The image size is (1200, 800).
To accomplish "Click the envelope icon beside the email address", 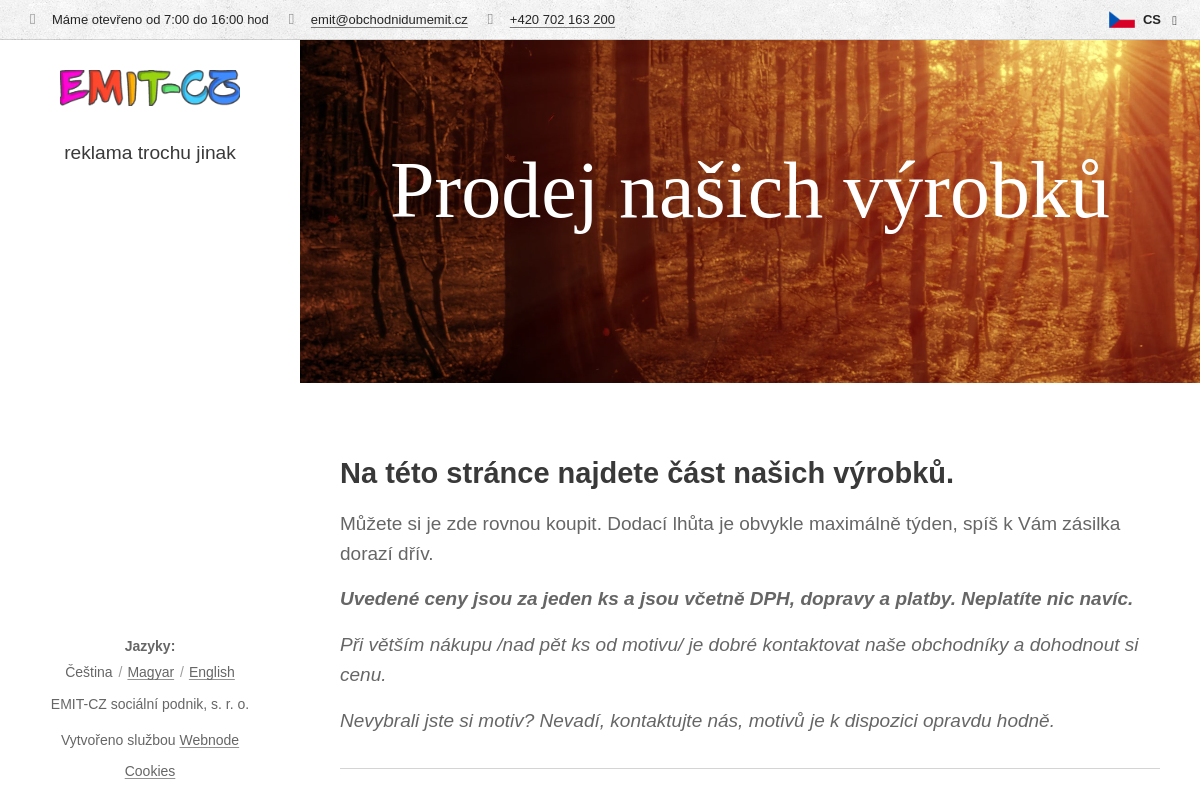I will [289, 19].
